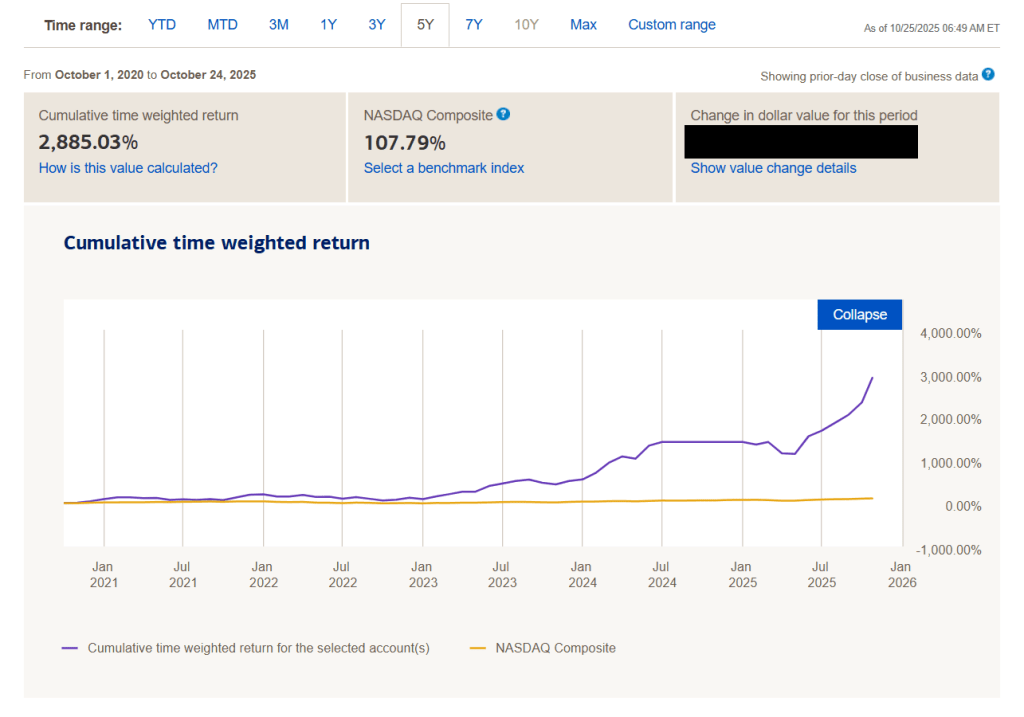Switch to the 3M time range
1024x717 pixels.
[278, 25]
